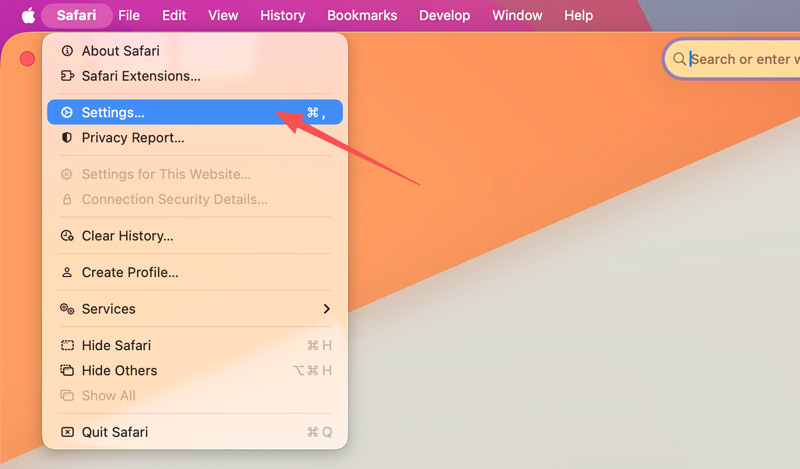This screenshot has height=469, width=800.
Task: Click the Privacy Report shield icon
Action: point(67,138)
